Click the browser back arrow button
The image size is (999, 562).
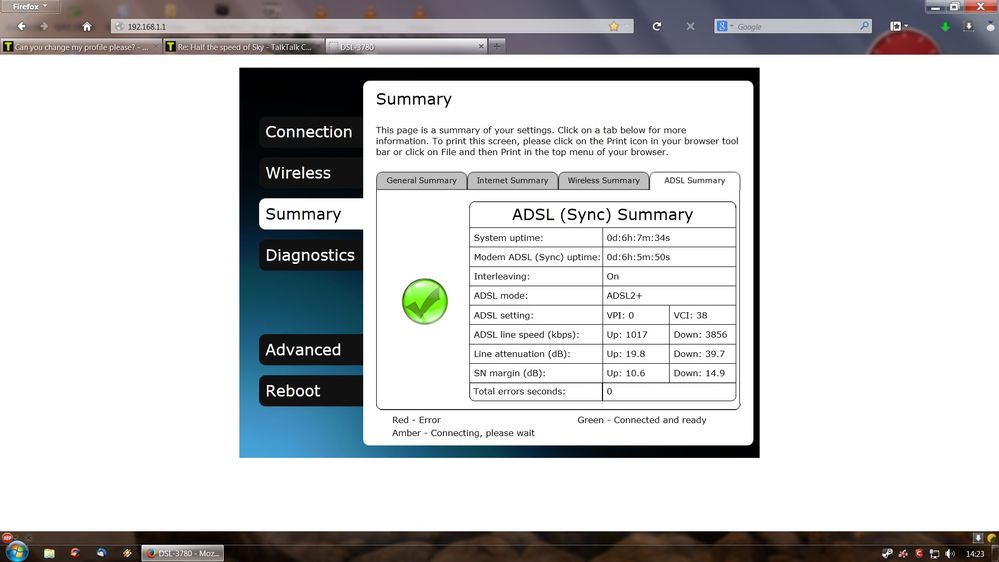tap(22, 26)
